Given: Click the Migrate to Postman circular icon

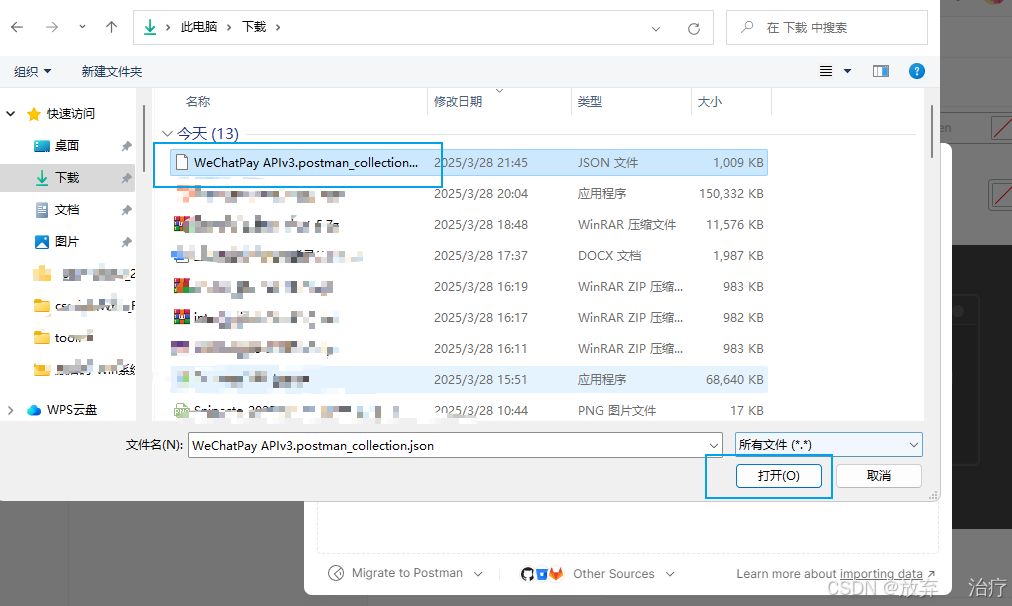Looking at the screenshot, I should click(x=336, y=573).
